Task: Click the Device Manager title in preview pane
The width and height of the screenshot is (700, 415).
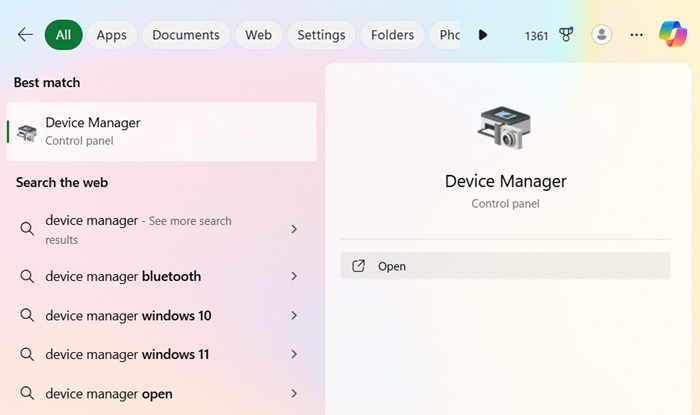Action: (505, 181)
